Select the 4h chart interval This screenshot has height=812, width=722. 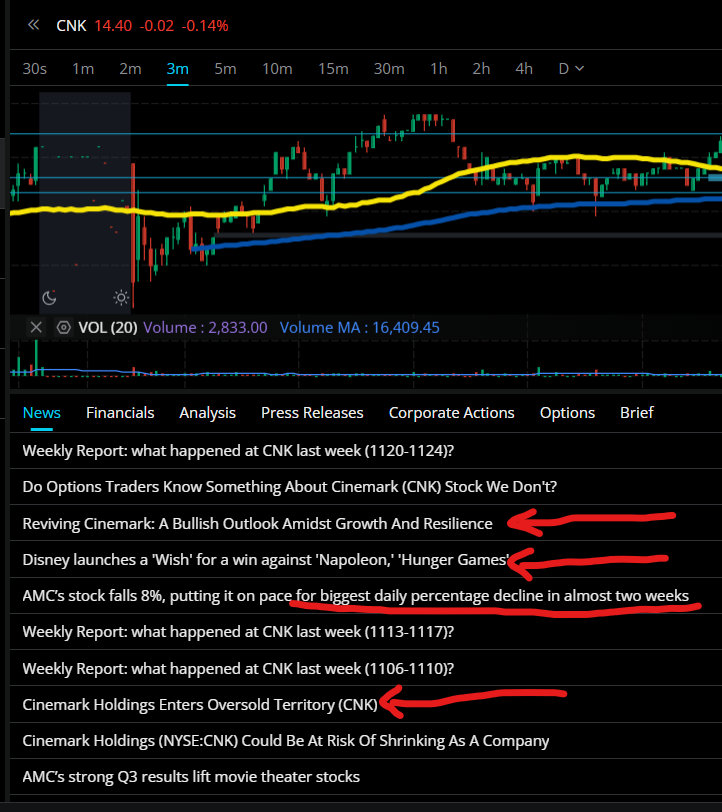pyautogui.click(x=524, y=68)
